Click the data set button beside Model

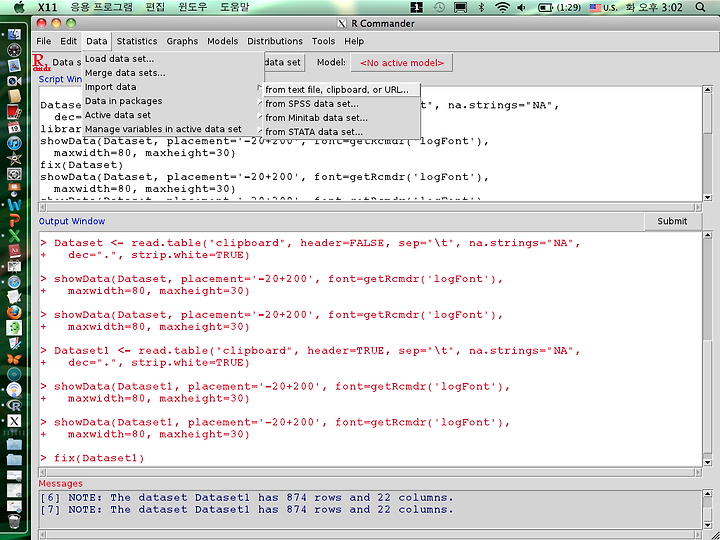(283, 62)
